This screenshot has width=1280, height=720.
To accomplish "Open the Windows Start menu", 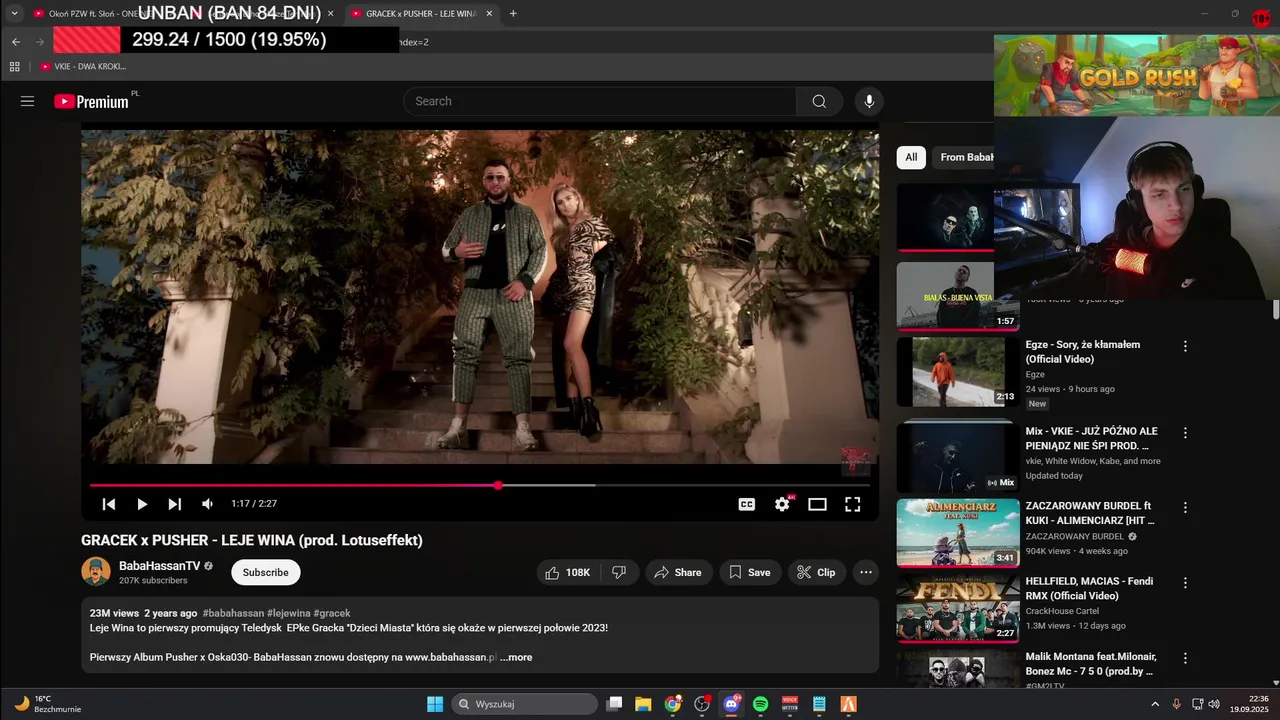I will (435, 704).
